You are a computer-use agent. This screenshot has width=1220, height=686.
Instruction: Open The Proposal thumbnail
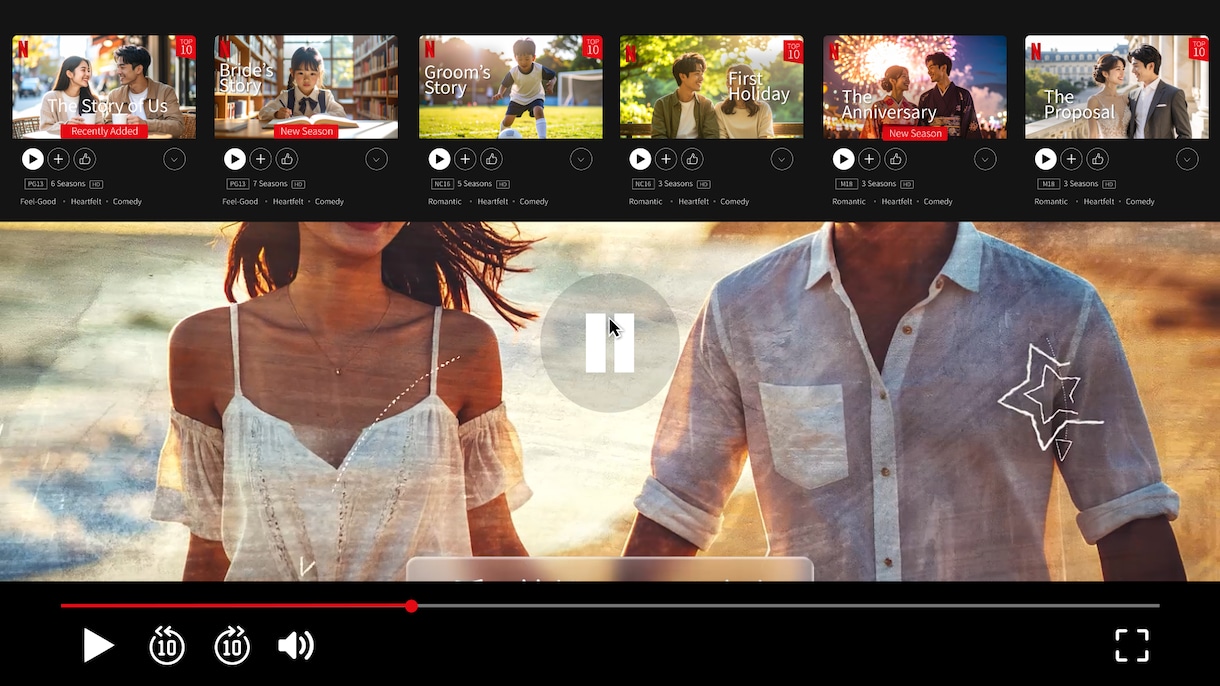pyautogui.click(x=1117, y=87)
